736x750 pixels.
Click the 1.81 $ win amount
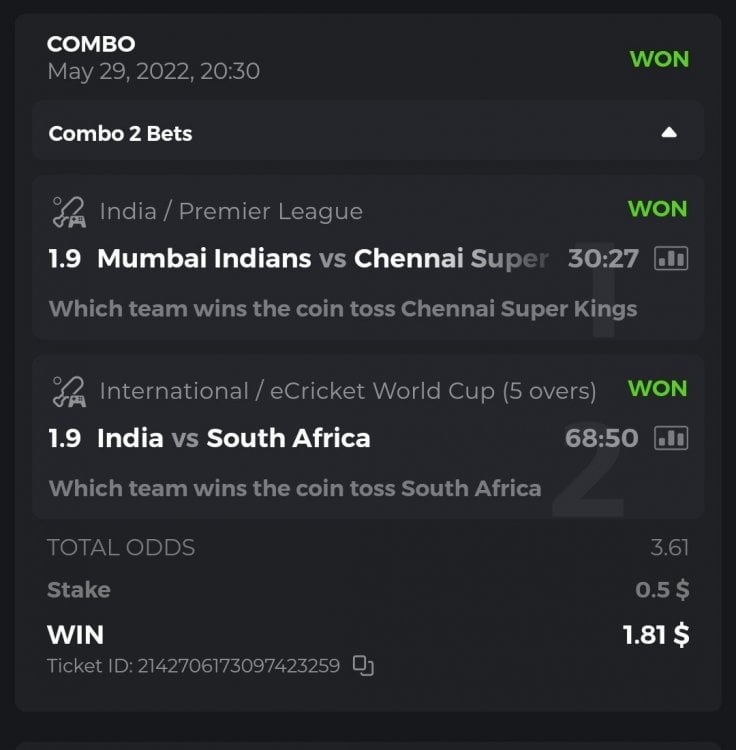pyautogui.click(x=654, y=634)
